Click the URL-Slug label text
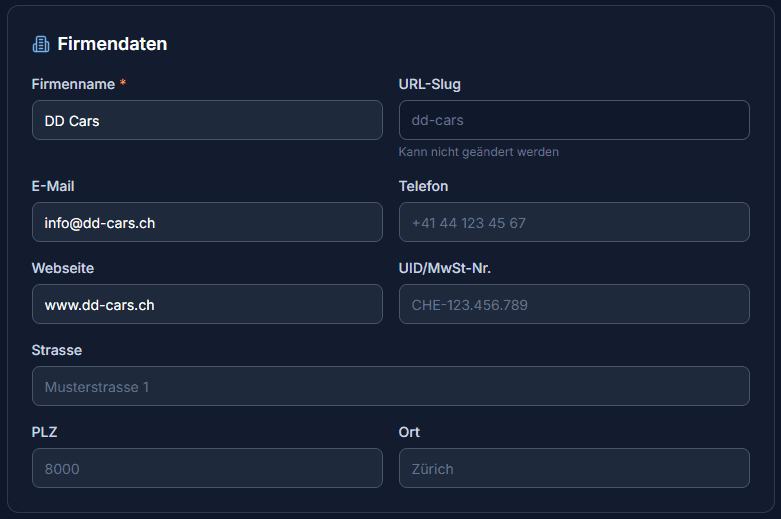The image size is (781, 519). [x=430, y=84]
